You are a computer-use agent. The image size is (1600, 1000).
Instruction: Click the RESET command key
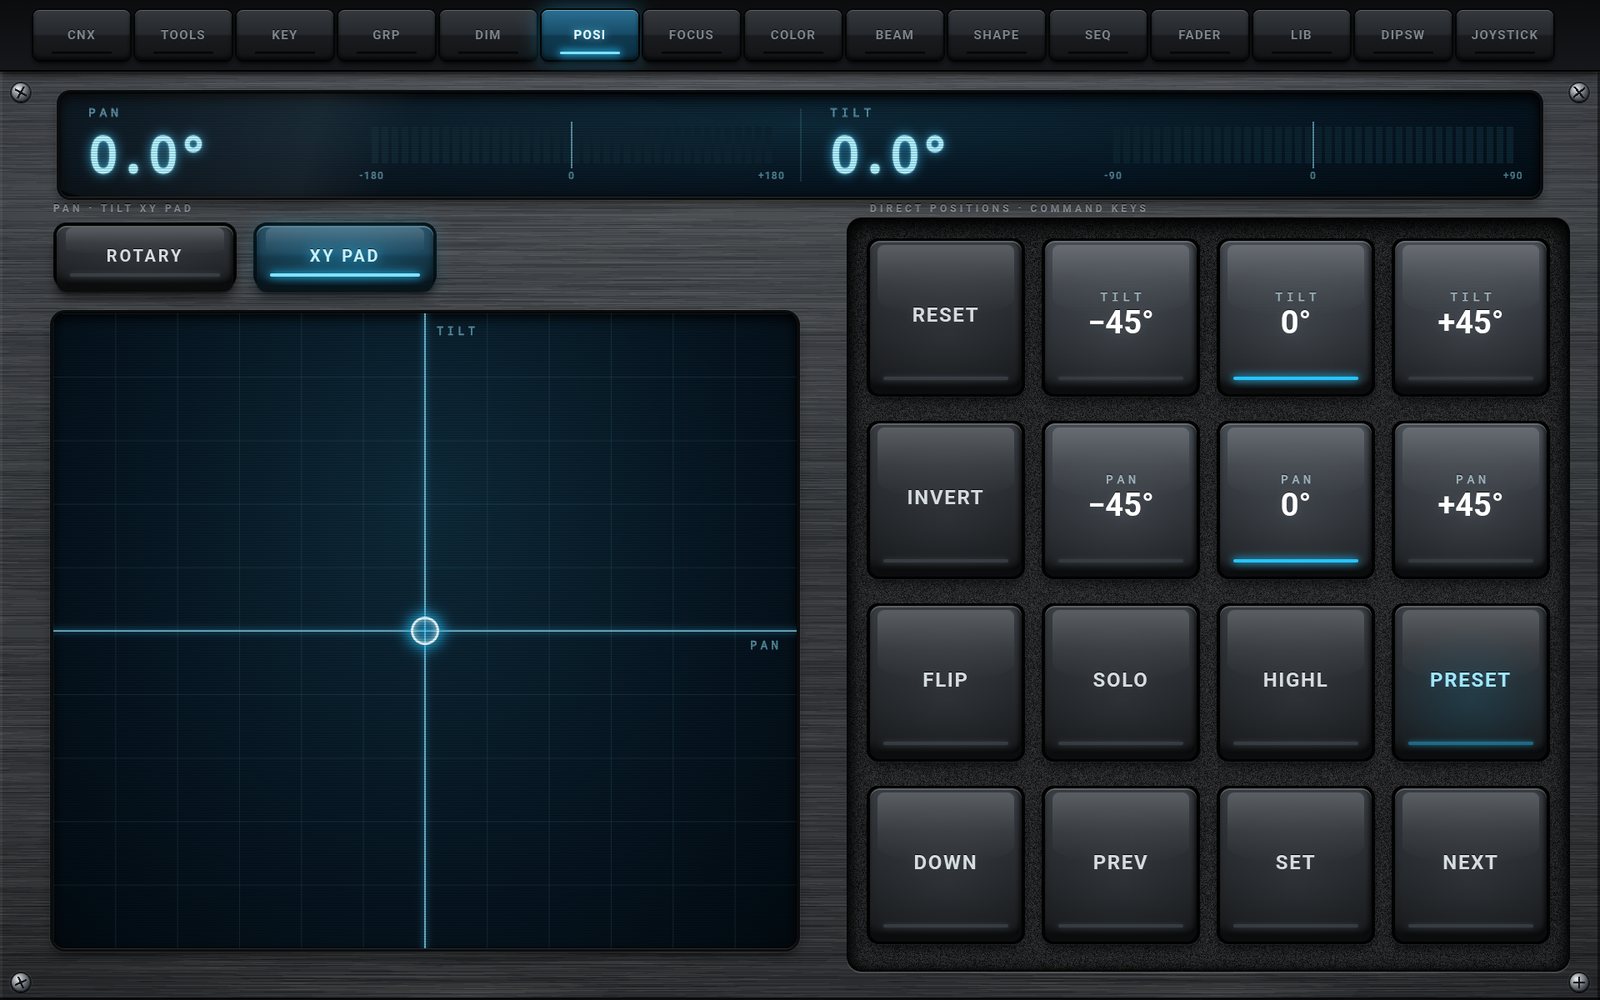tap(945, 316)
